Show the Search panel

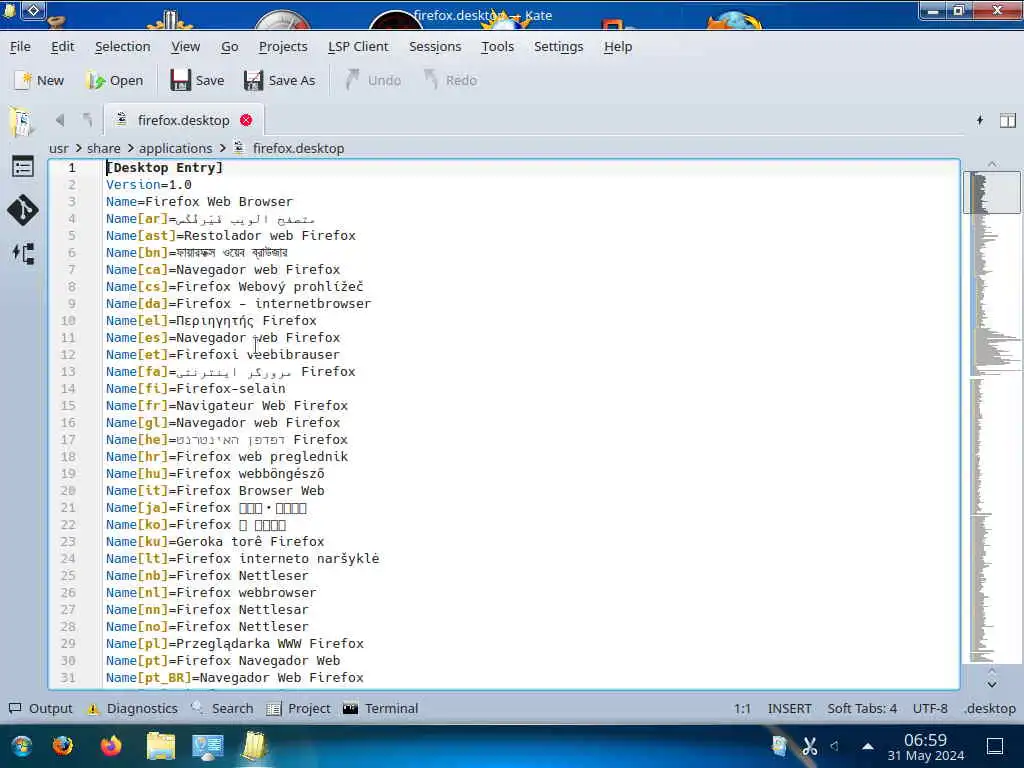pos(222,709)
